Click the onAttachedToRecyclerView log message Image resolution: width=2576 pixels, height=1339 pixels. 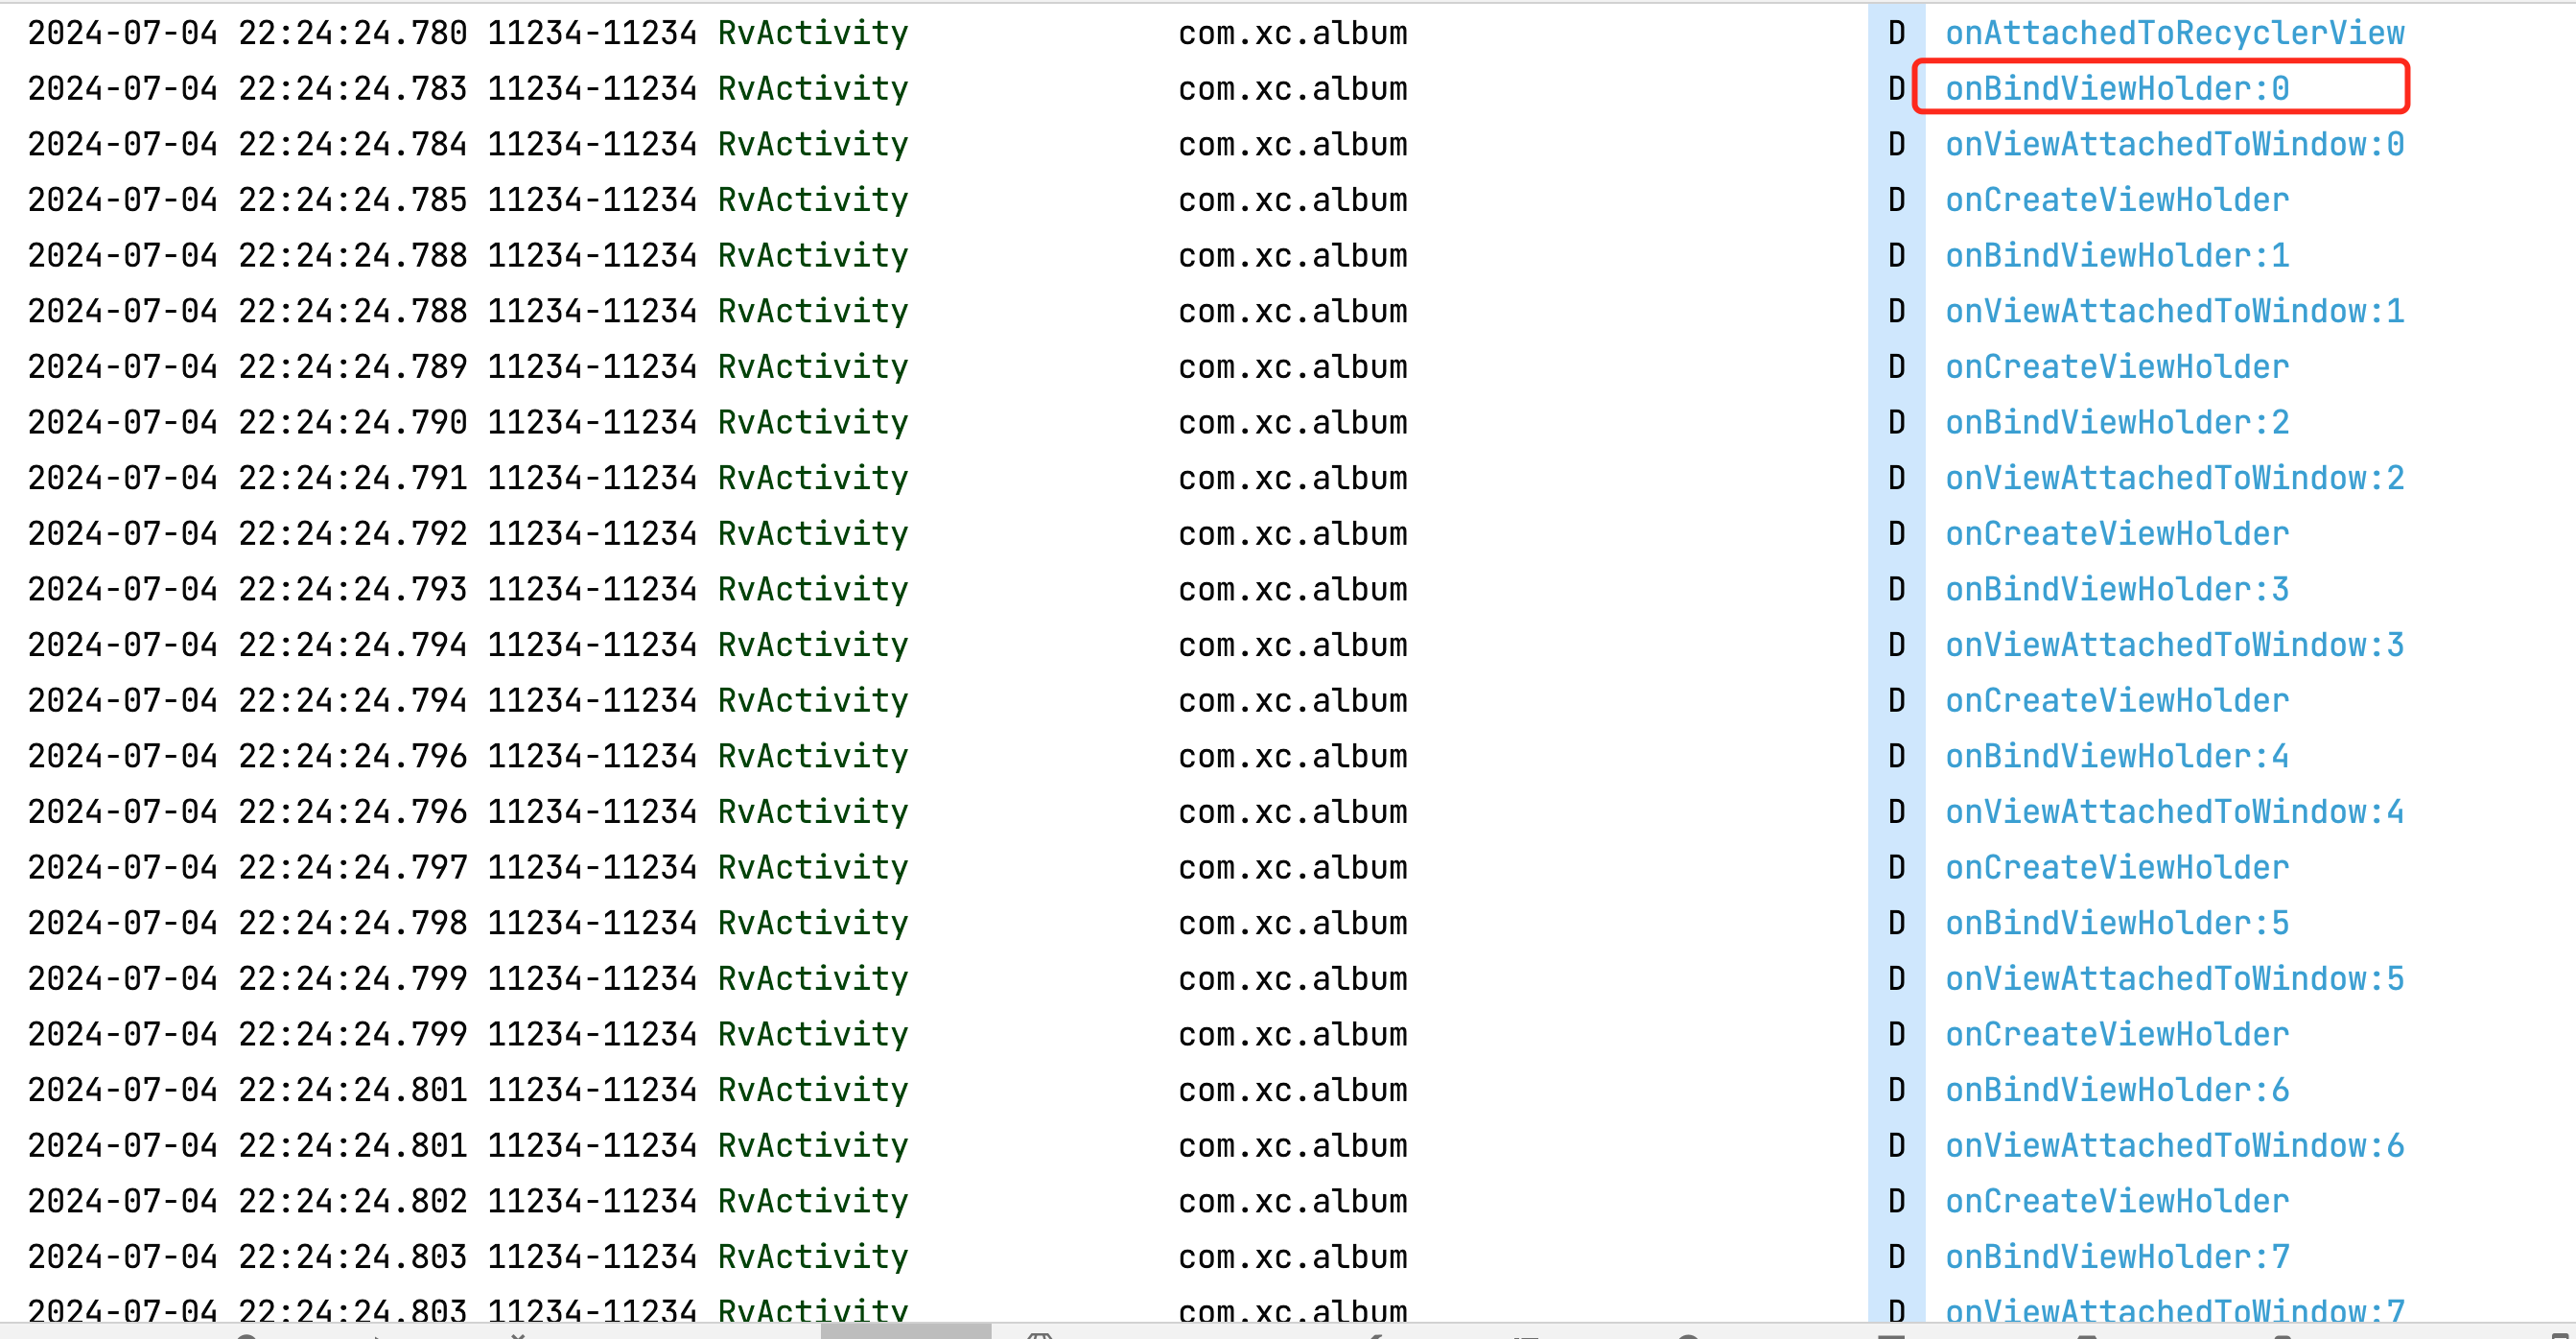point(2174,33)
